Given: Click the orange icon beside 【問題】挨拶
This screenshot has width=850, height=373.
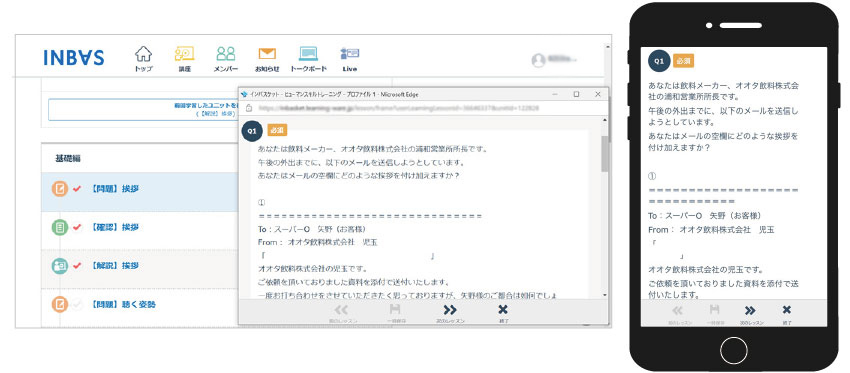Looking at the screenshot, I should [60, 189].
